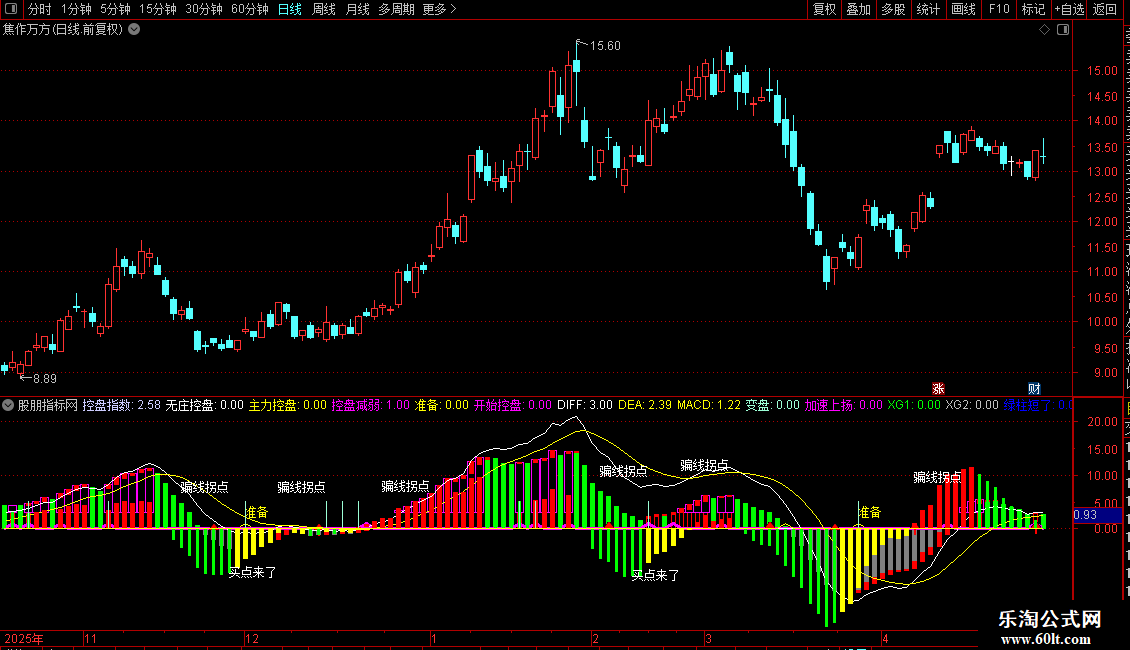Switch to 月线 monthly chart

pos(357,9)
